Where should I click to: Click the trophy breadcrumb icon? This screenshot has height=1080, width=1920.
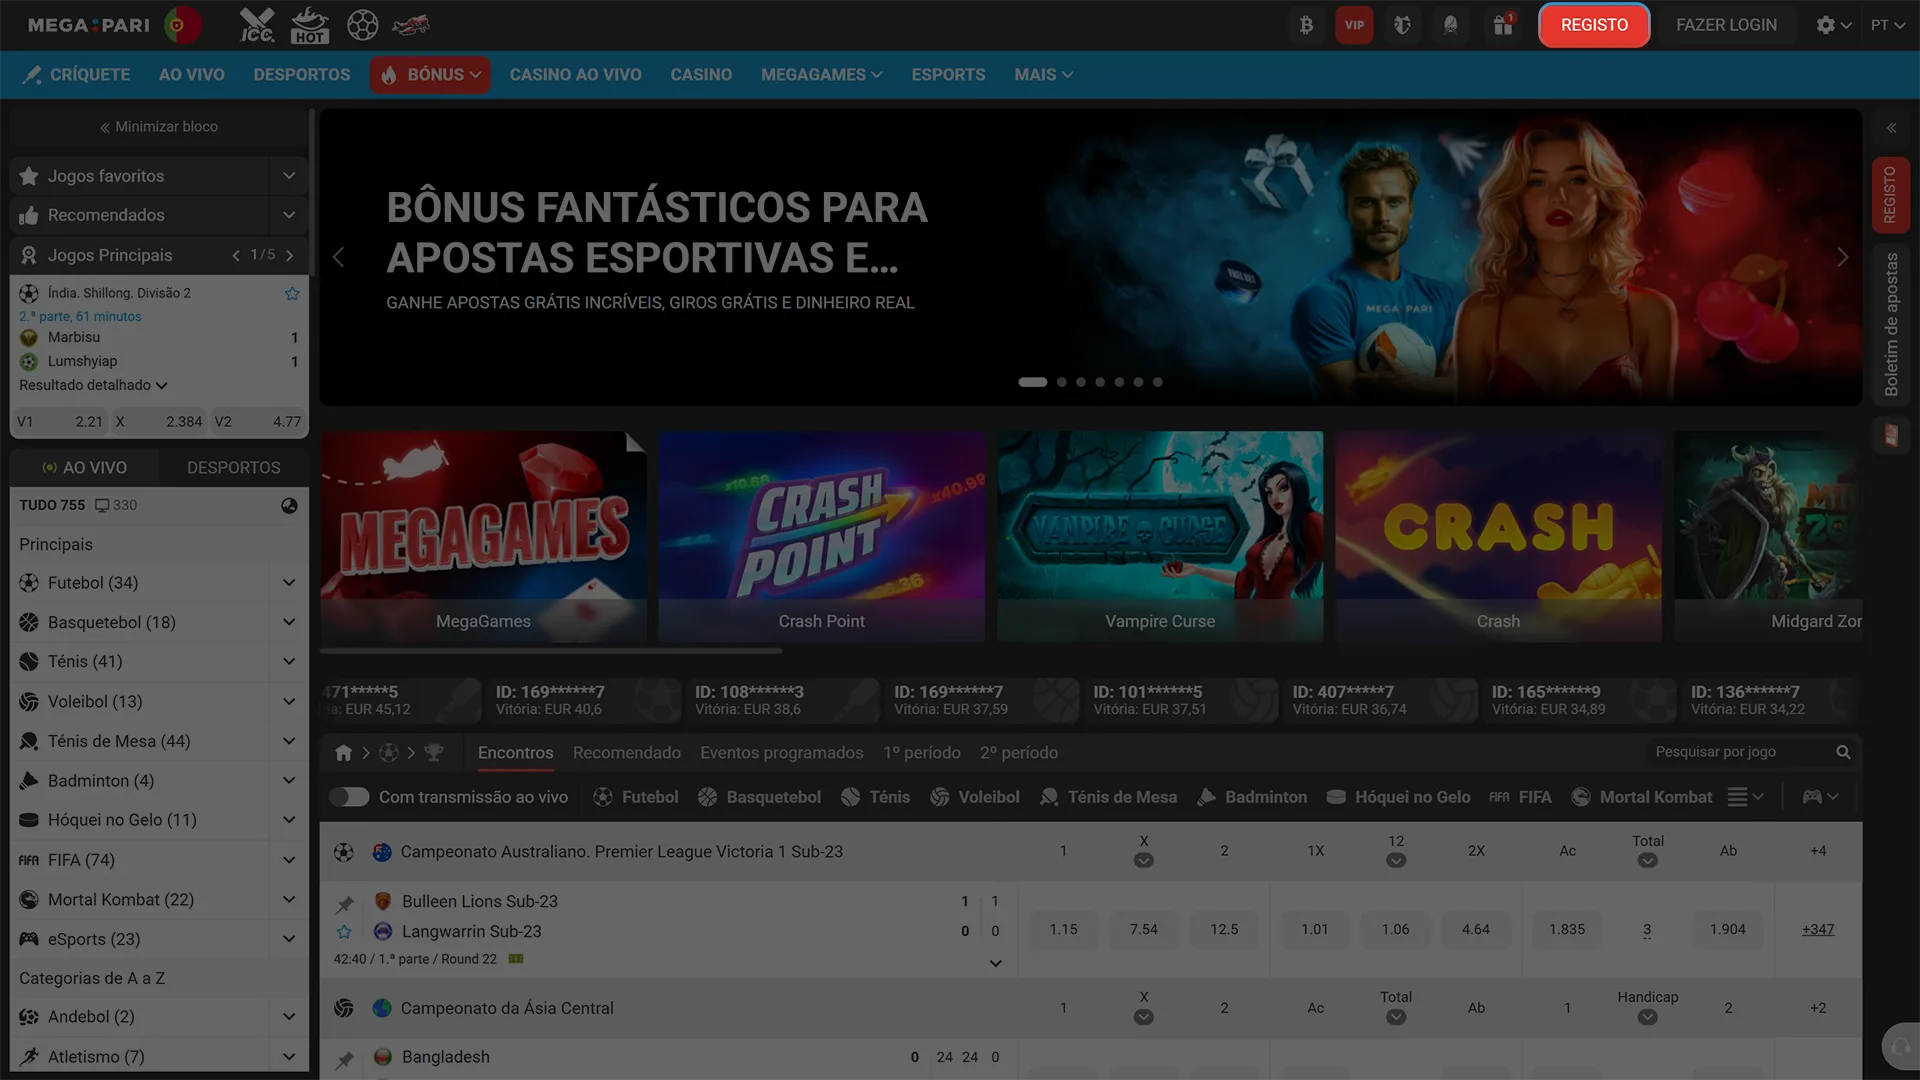[x=433, y=753]
